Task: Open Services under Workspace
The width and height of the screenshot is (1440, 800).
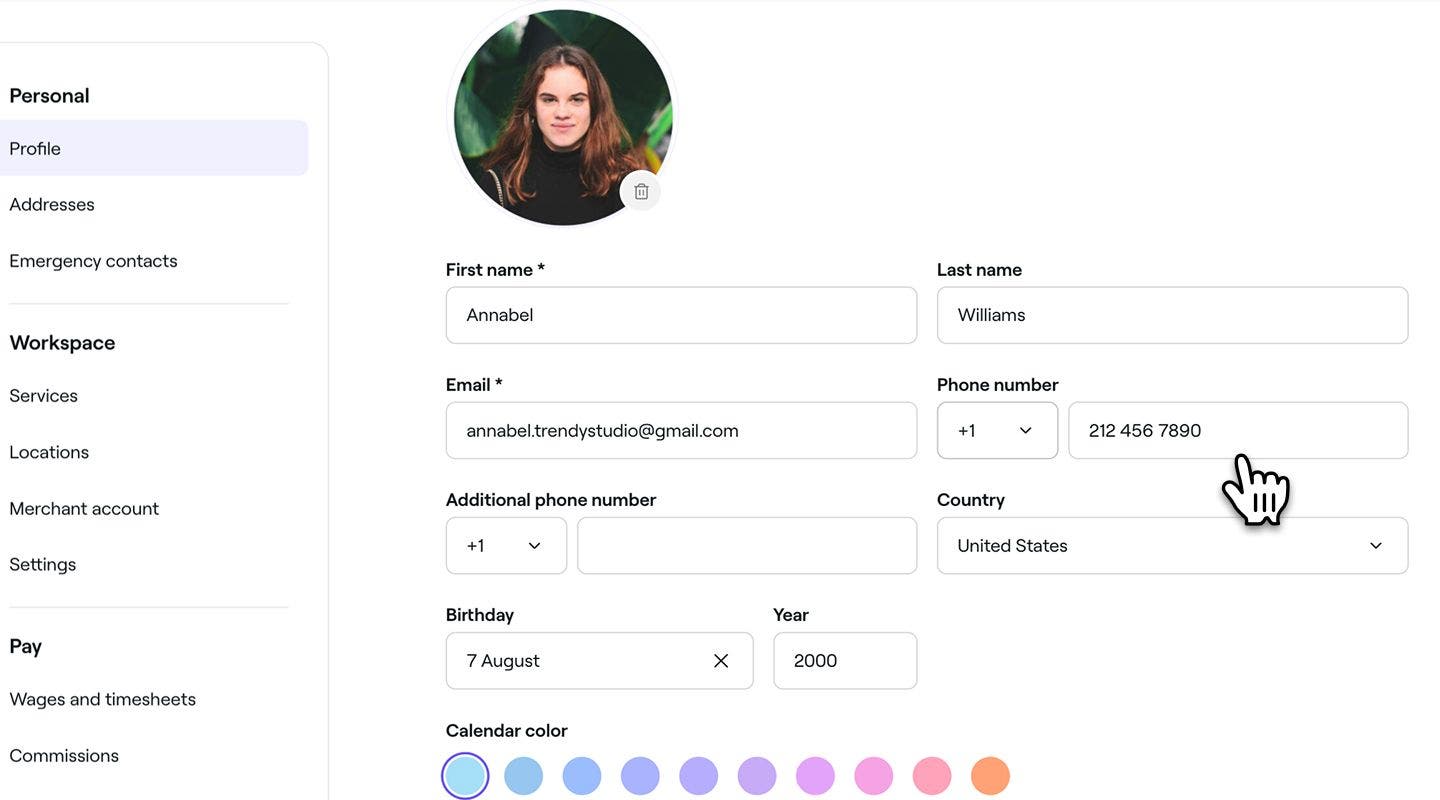Action: pyautogui.click(x=43, y=396)
